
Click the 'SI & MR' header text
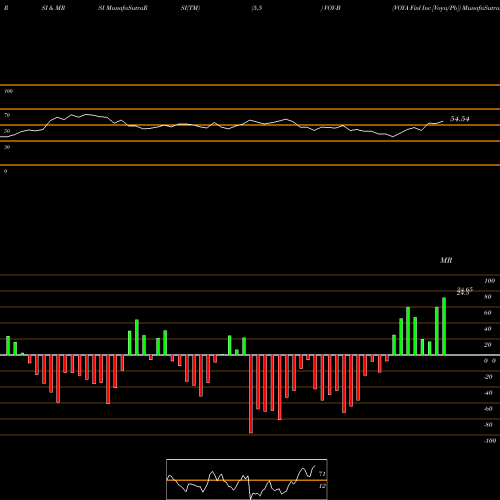click(53, 8)
